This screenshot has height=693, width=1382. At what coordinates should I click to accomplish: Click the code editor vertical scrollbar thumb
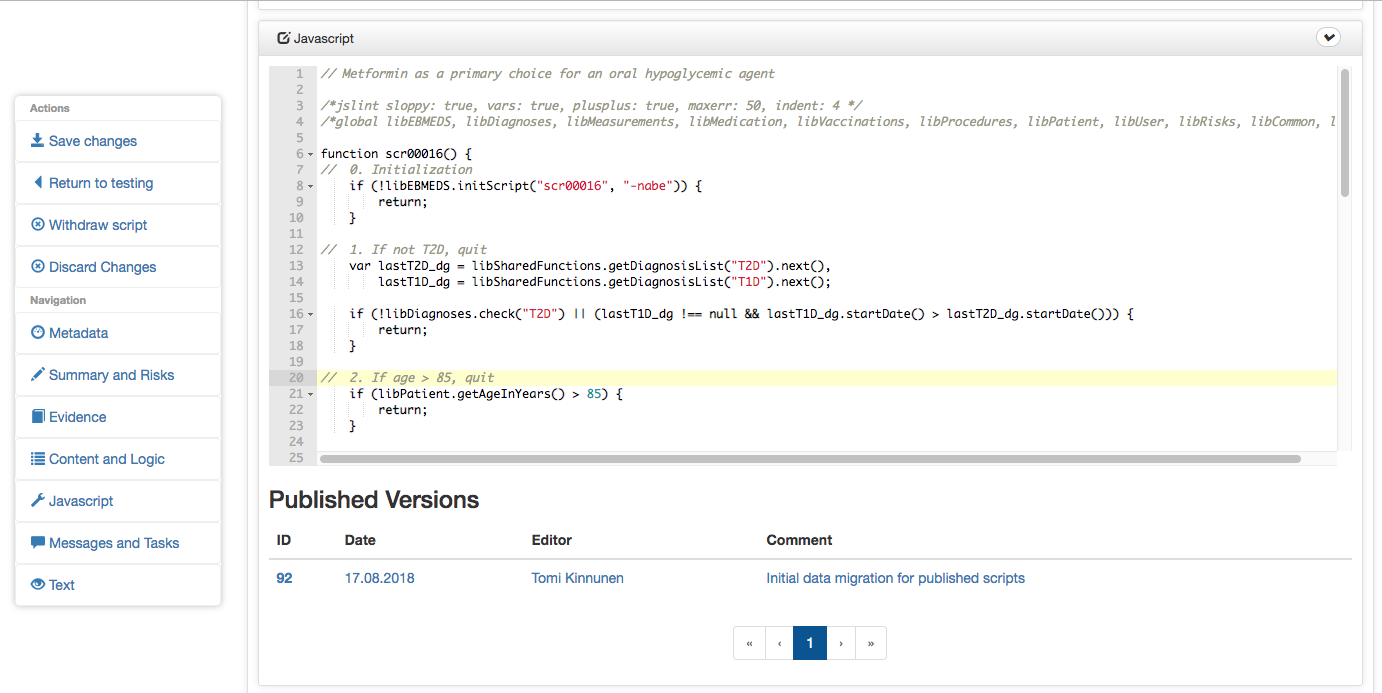pos(1345,132)
